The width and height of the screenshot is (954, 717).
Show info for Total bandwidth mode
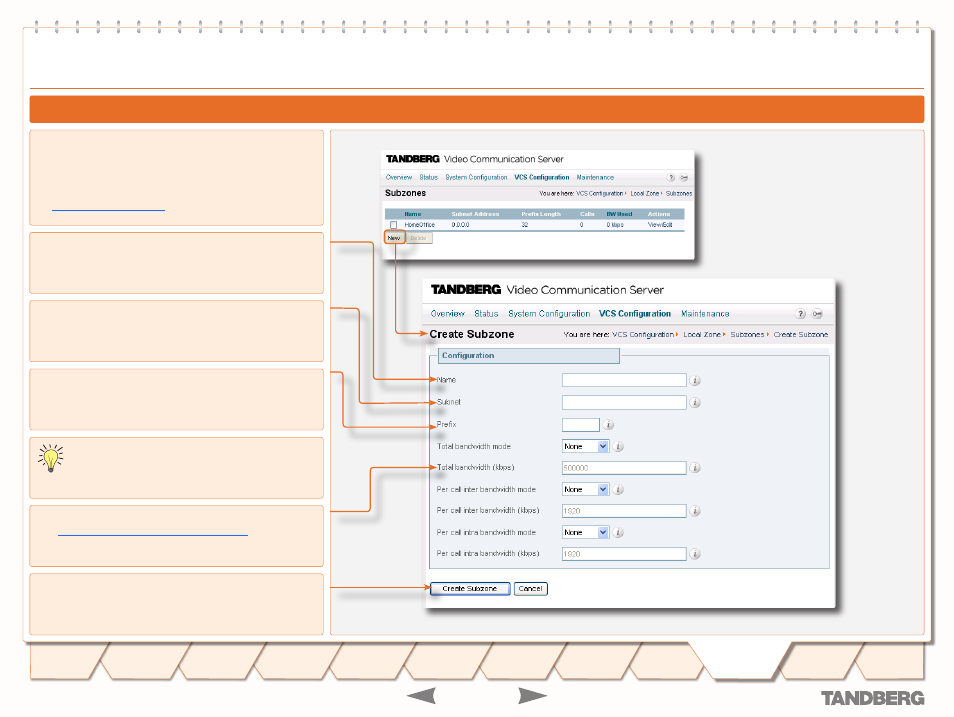(x=618, y=447)
